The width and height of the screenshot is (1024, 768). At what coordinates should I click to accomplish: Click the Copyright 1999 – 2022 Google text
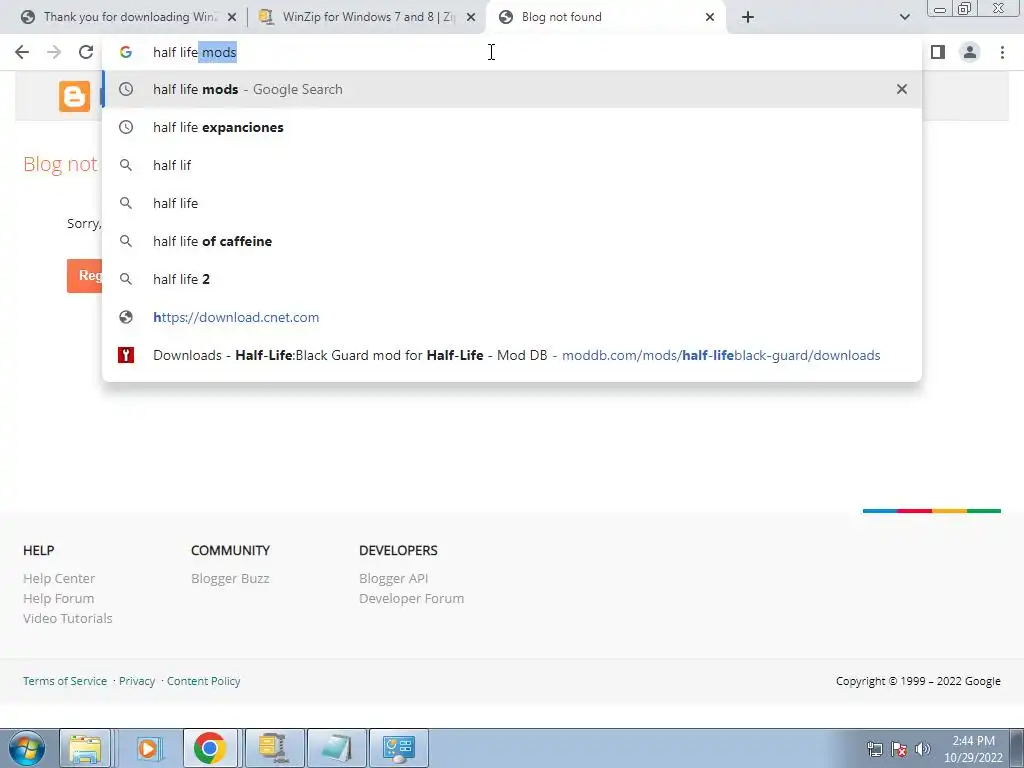tap(918, 681)
